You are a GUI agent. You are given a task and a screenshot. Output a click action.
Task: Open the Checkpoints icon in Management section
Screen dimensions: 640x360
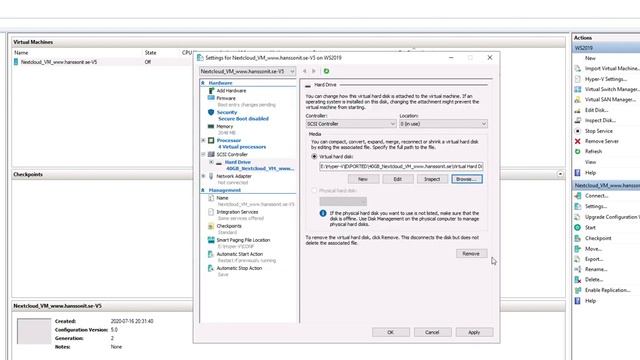tap(211, 226)
